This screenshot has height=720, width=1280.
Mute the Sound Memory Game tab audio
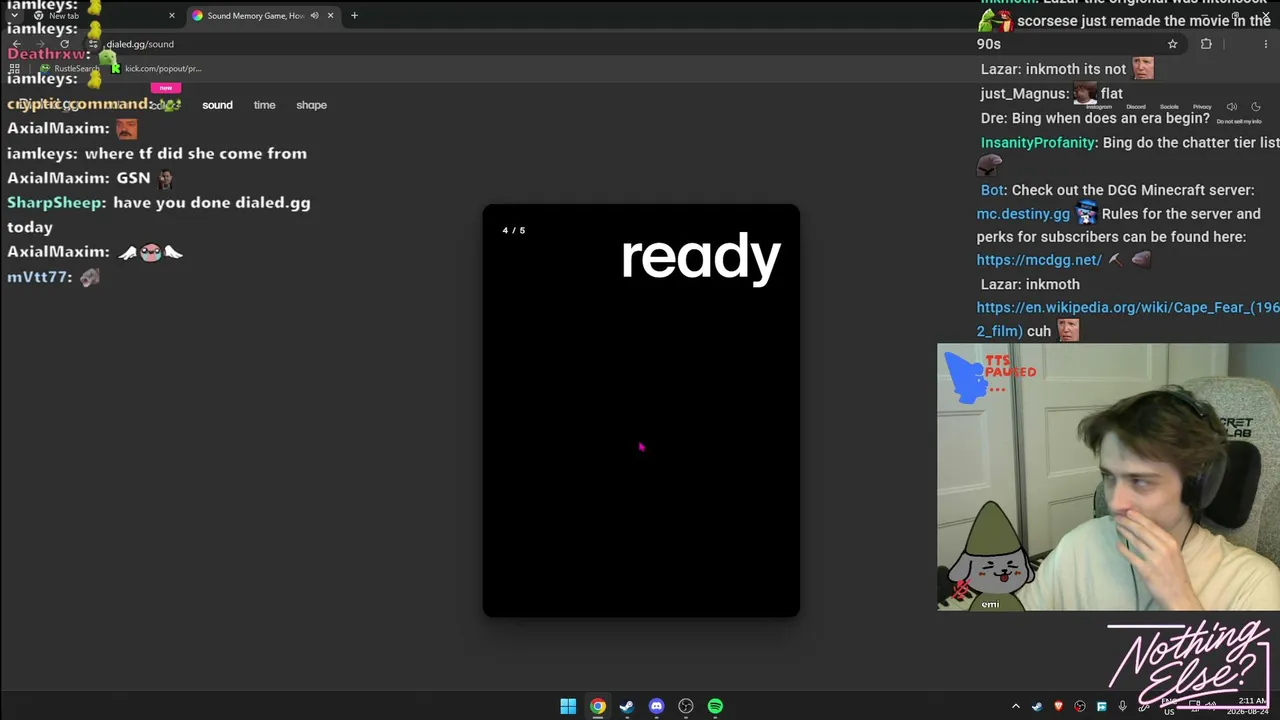point(314,15)
